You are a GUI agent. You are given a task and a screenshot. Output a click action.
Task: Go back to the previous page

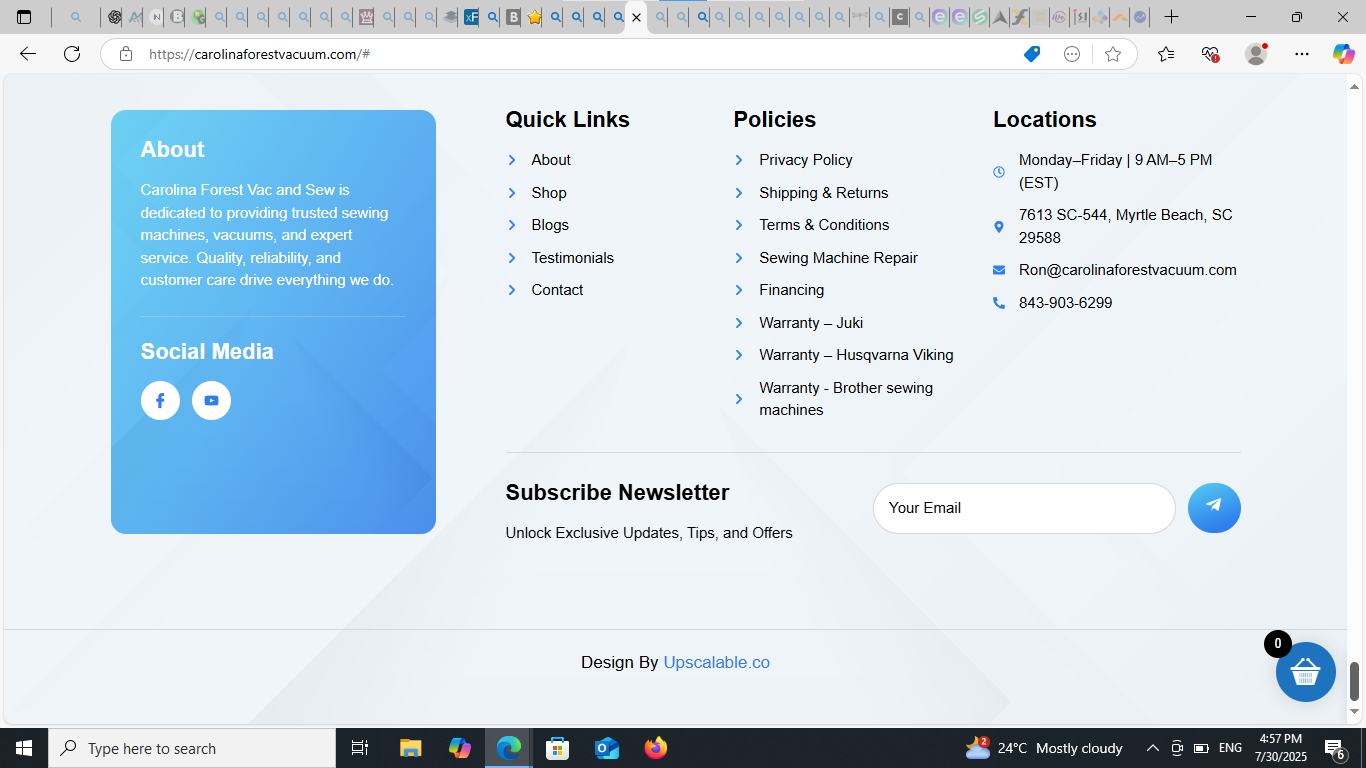point(28,54)
